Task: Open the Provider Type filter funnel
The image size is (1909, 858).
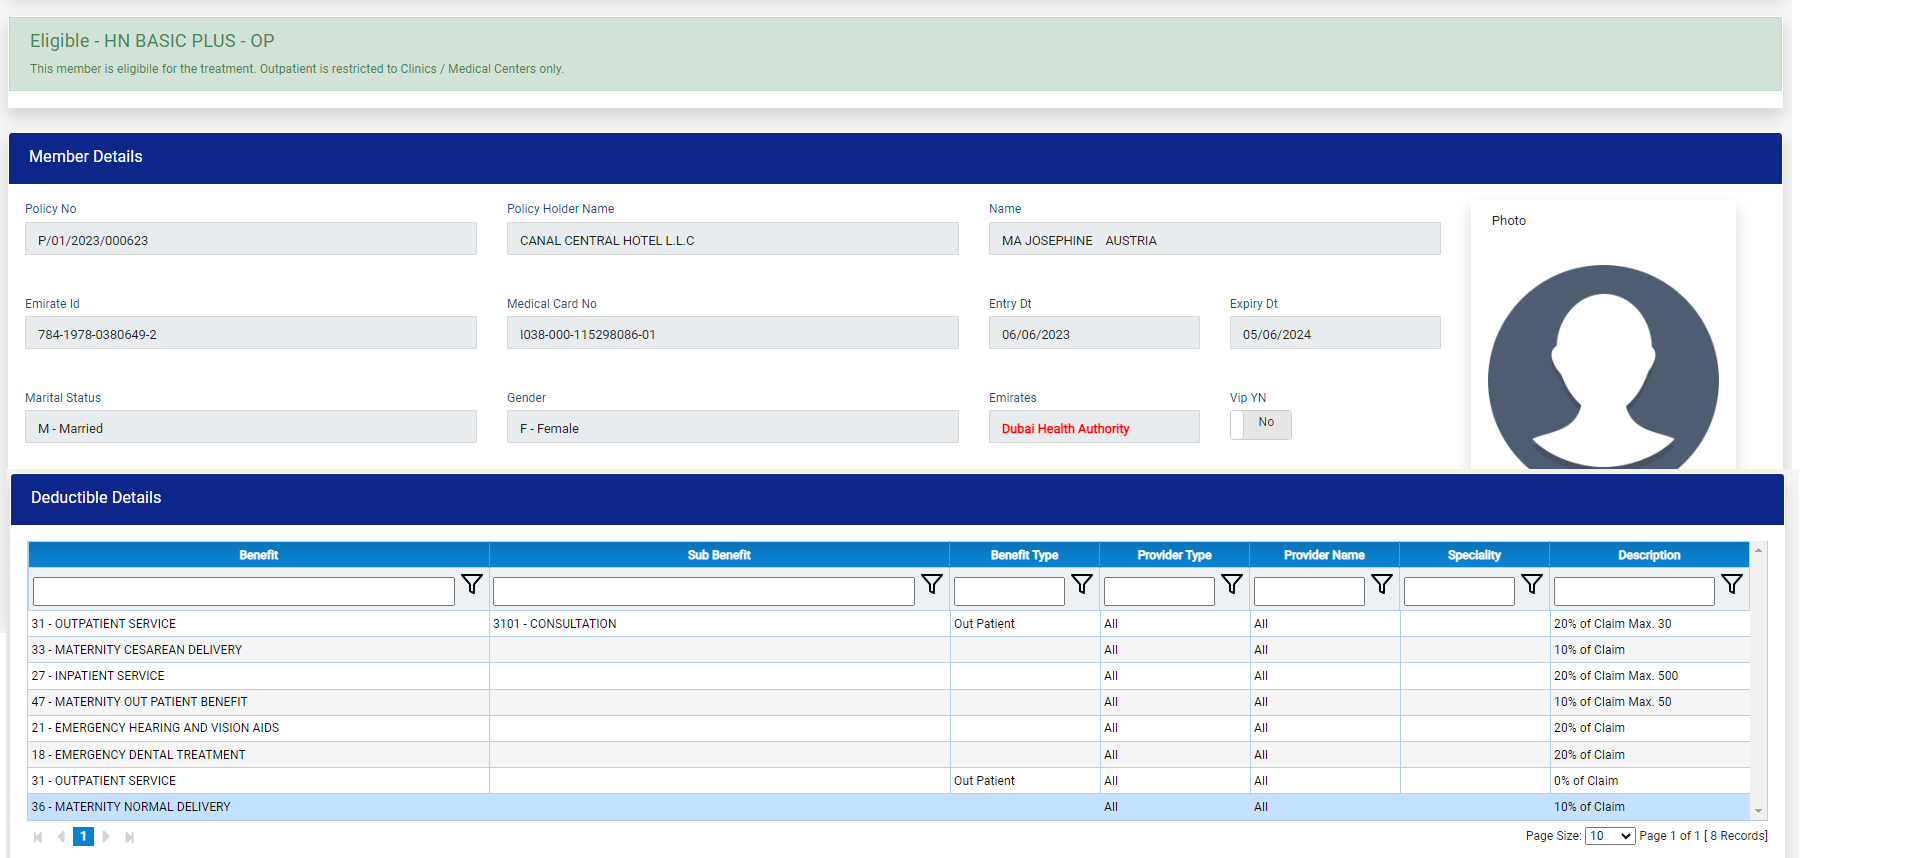Action: click(1231, 584)
